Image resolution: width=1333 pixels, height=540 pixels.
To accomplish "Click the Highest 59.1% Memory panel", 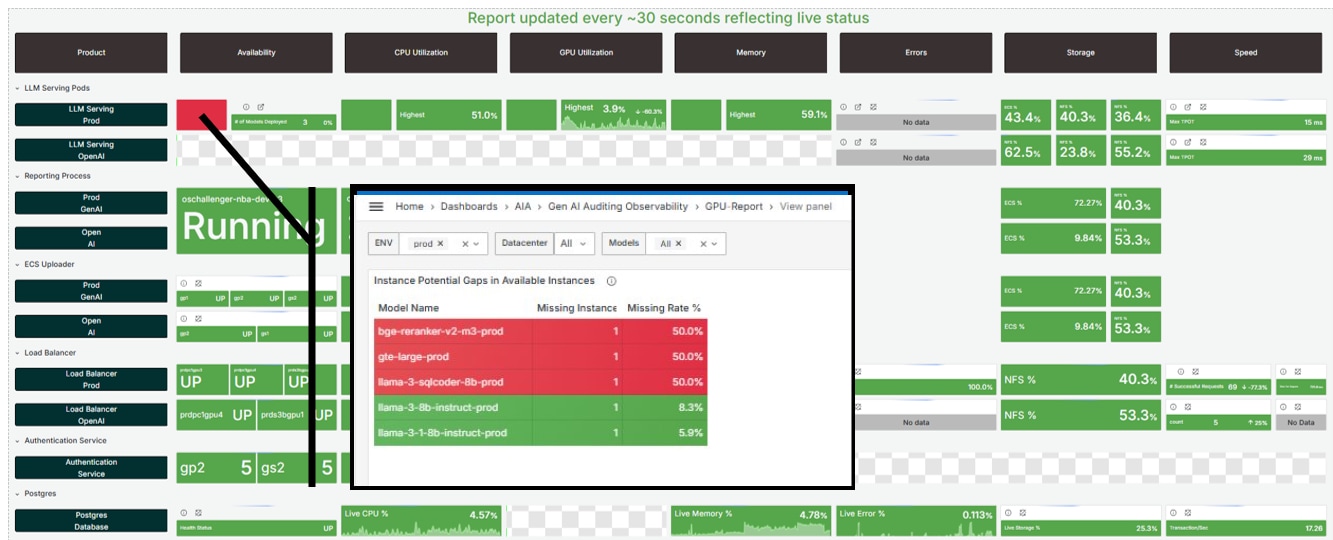I will tap(778, 115).
